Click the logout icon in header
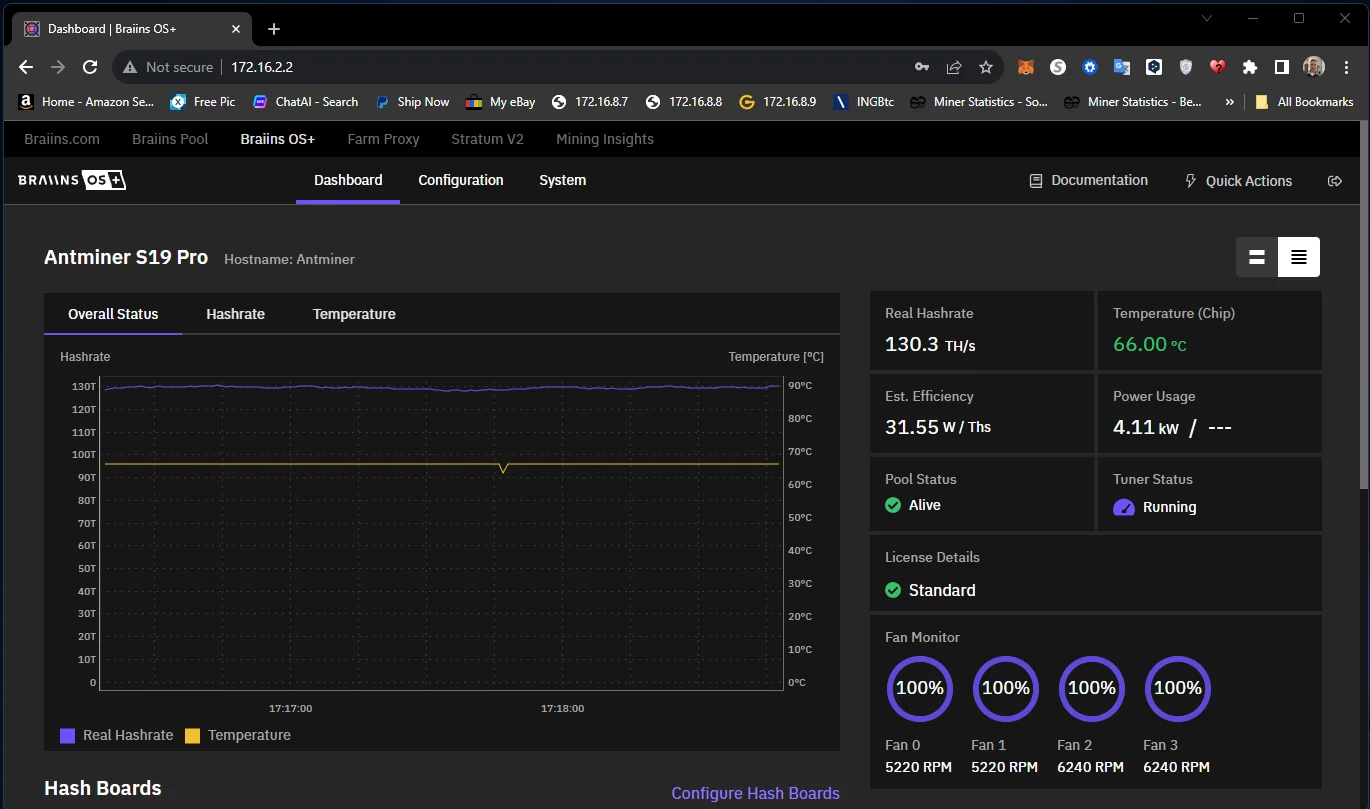This screenshot has width=1370, height=809. (x=1334, y=181)
